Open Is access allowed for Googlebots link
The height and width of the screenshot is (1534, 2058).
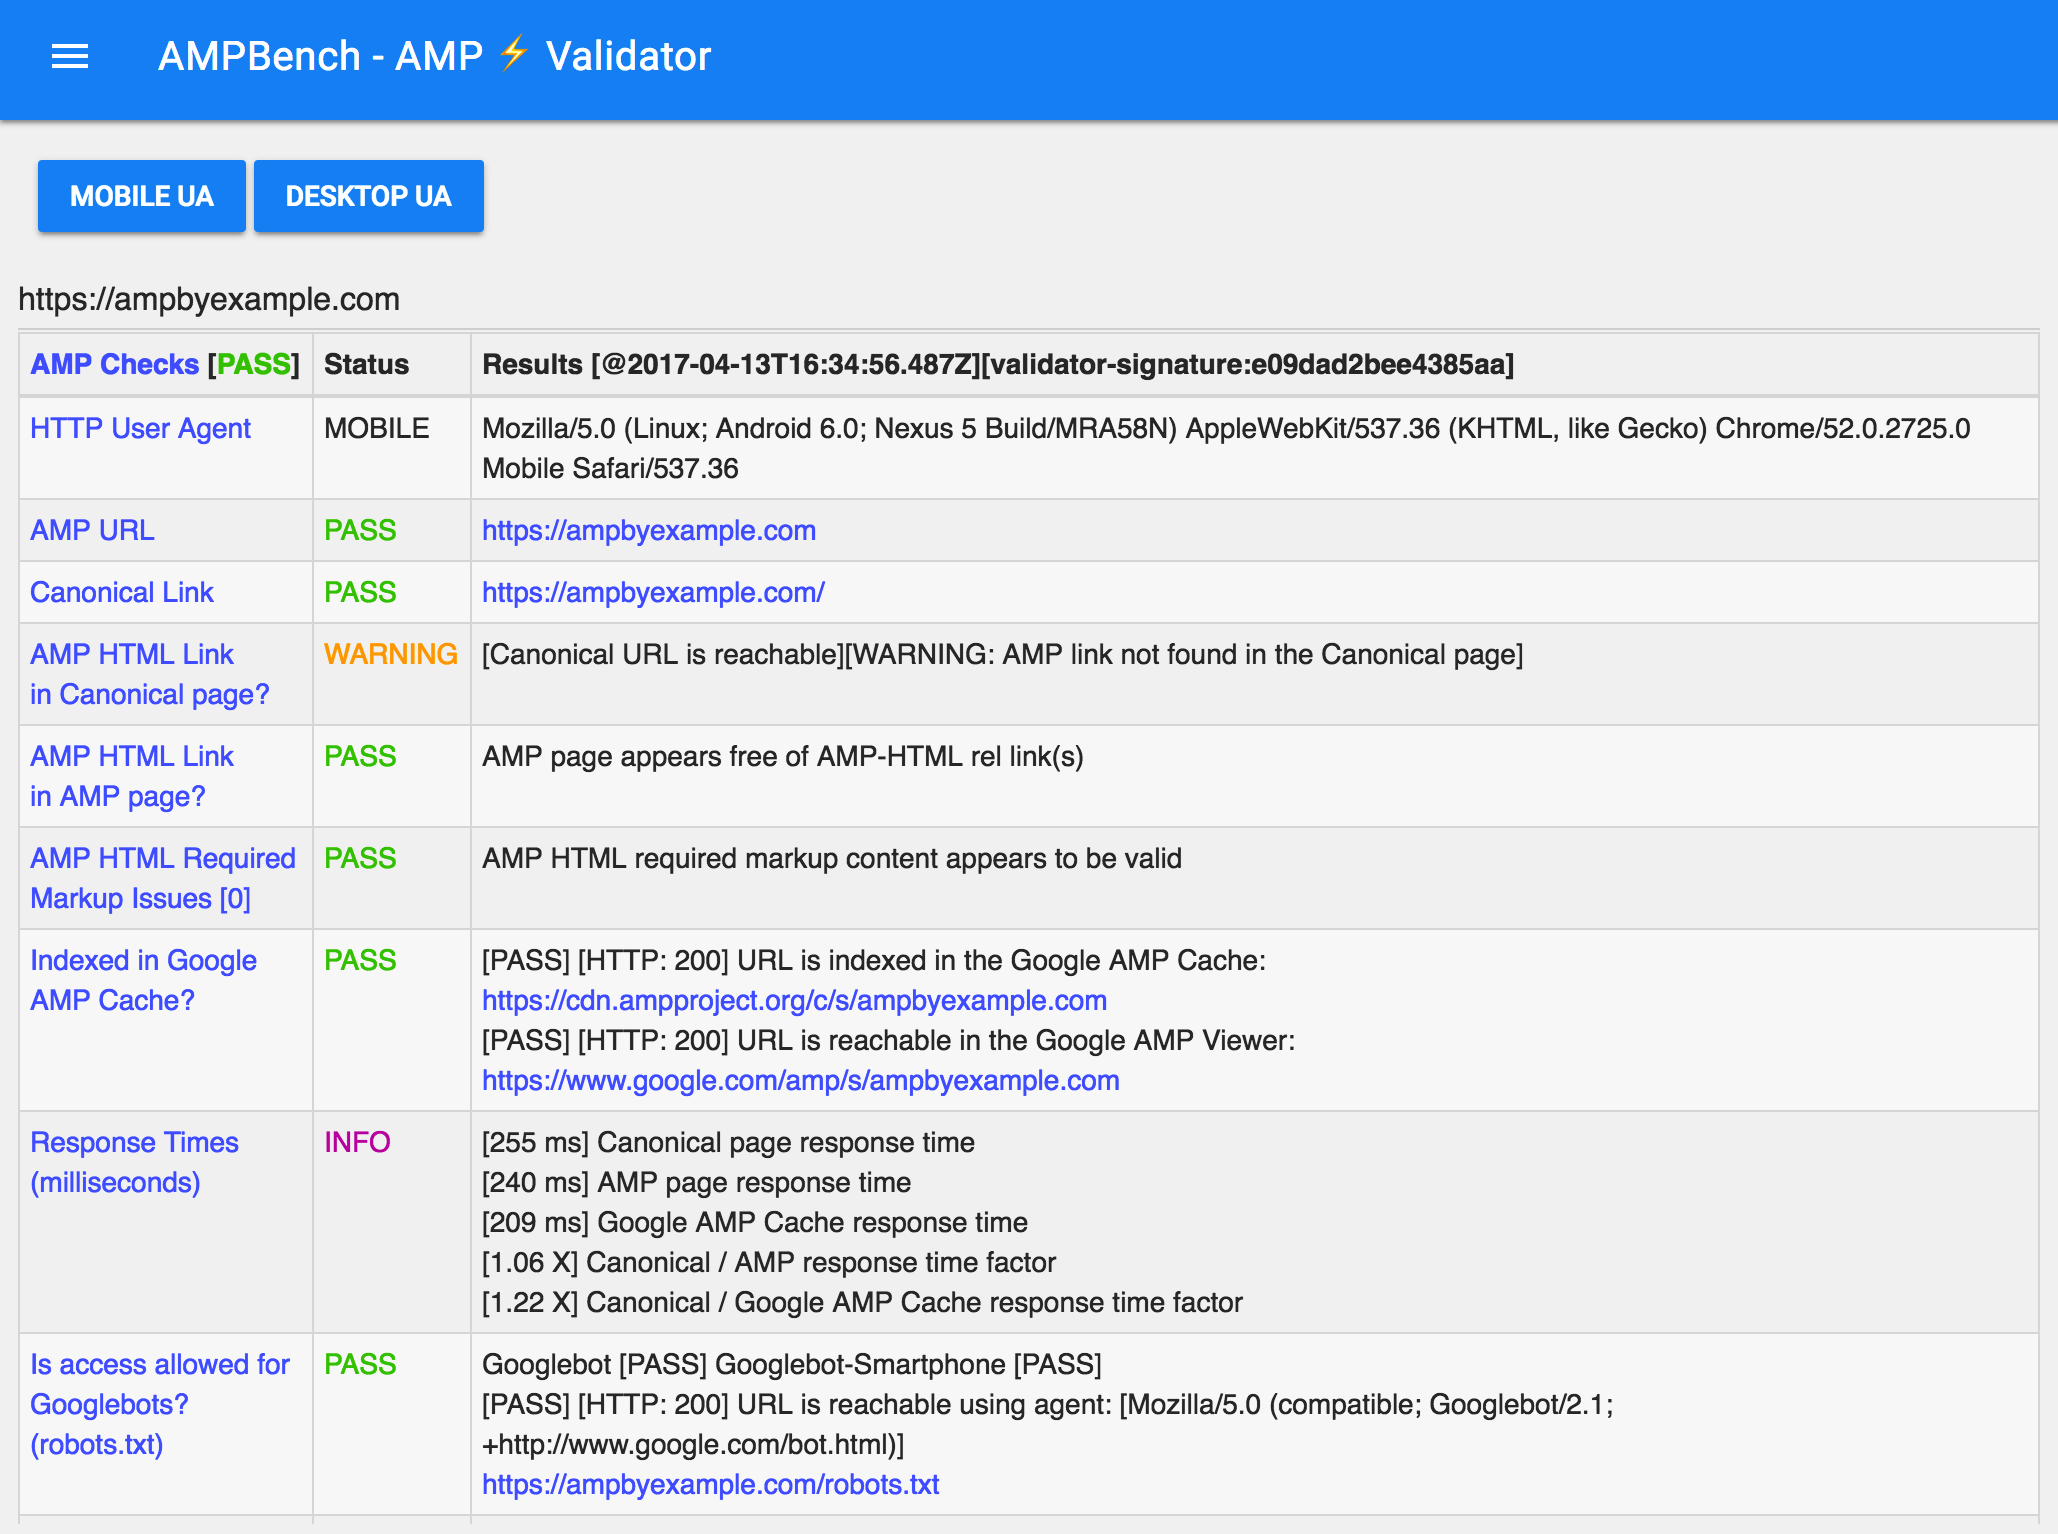(x=159, y=1404)
